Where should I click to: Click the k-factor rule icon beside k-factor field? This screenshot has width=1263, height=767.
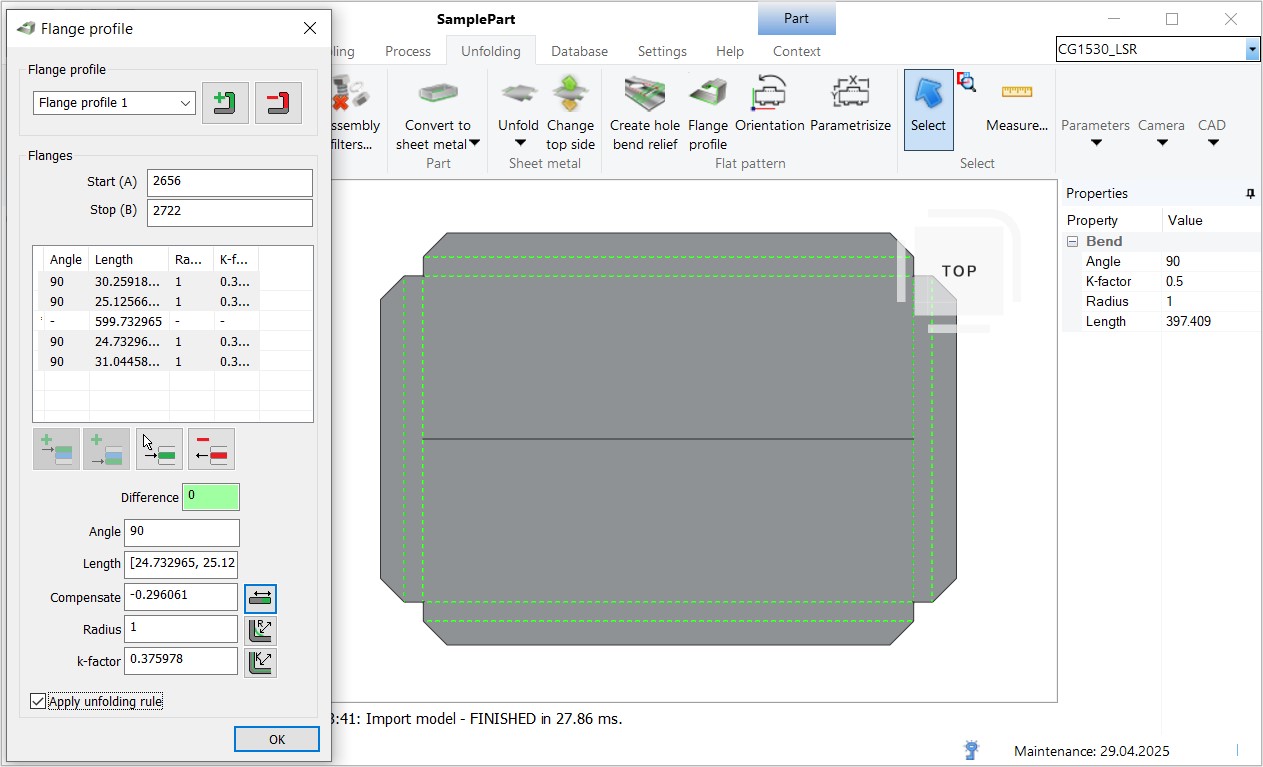(260, 662)
